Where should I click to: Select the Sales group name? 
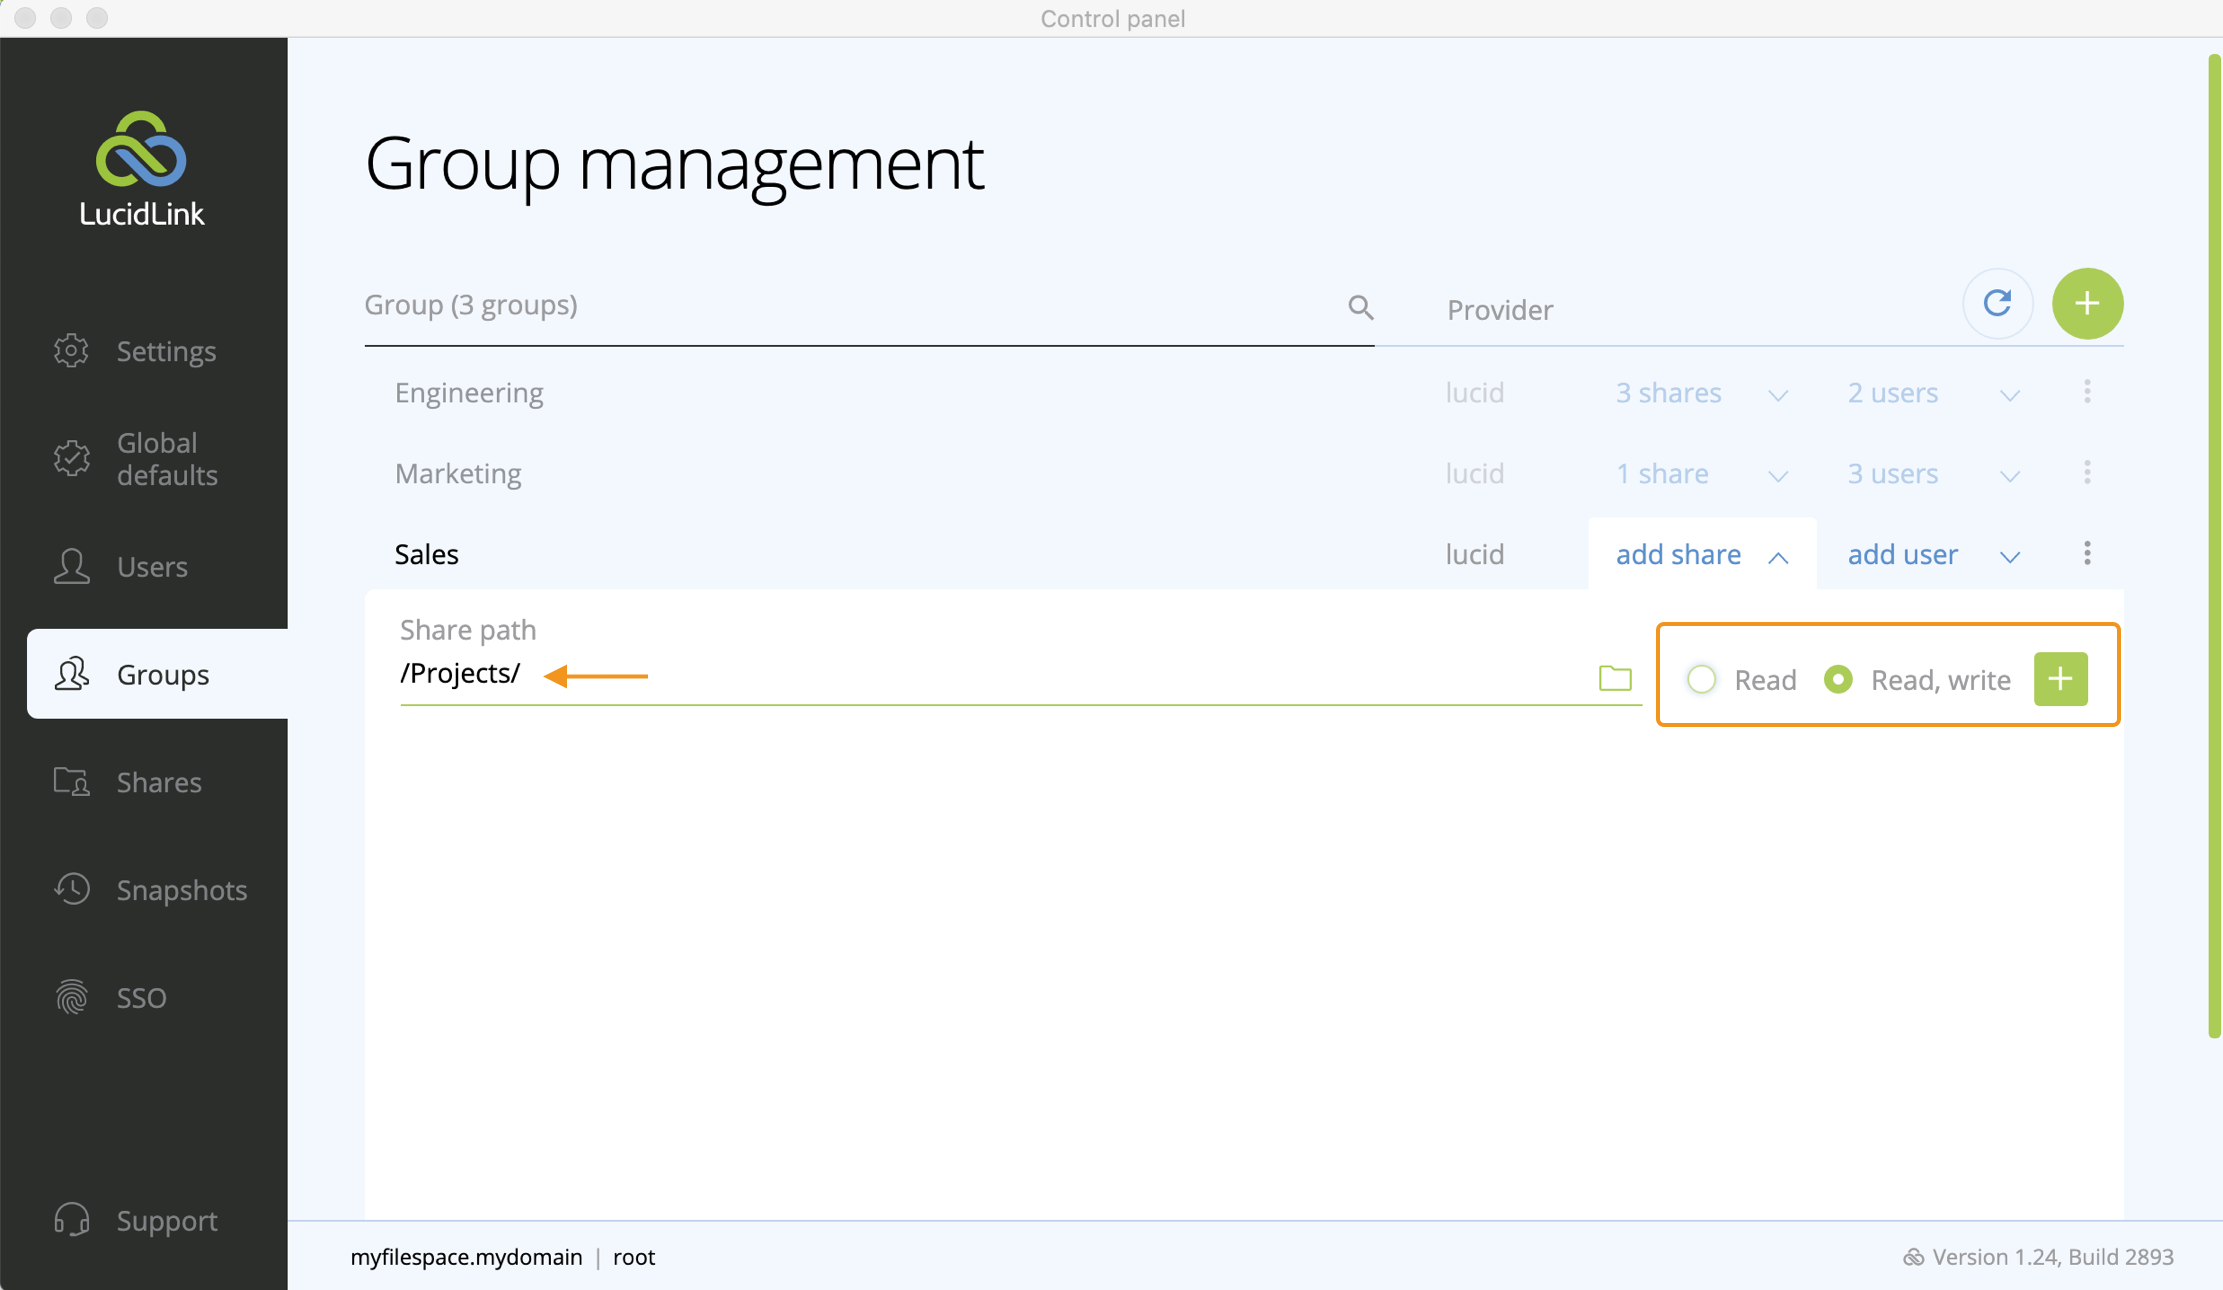426,554
